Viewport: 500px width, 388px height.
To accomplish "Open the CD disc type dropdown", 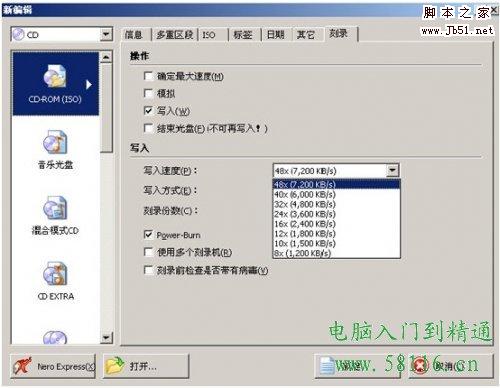I will pyautogui.click(x=106, y=34).
